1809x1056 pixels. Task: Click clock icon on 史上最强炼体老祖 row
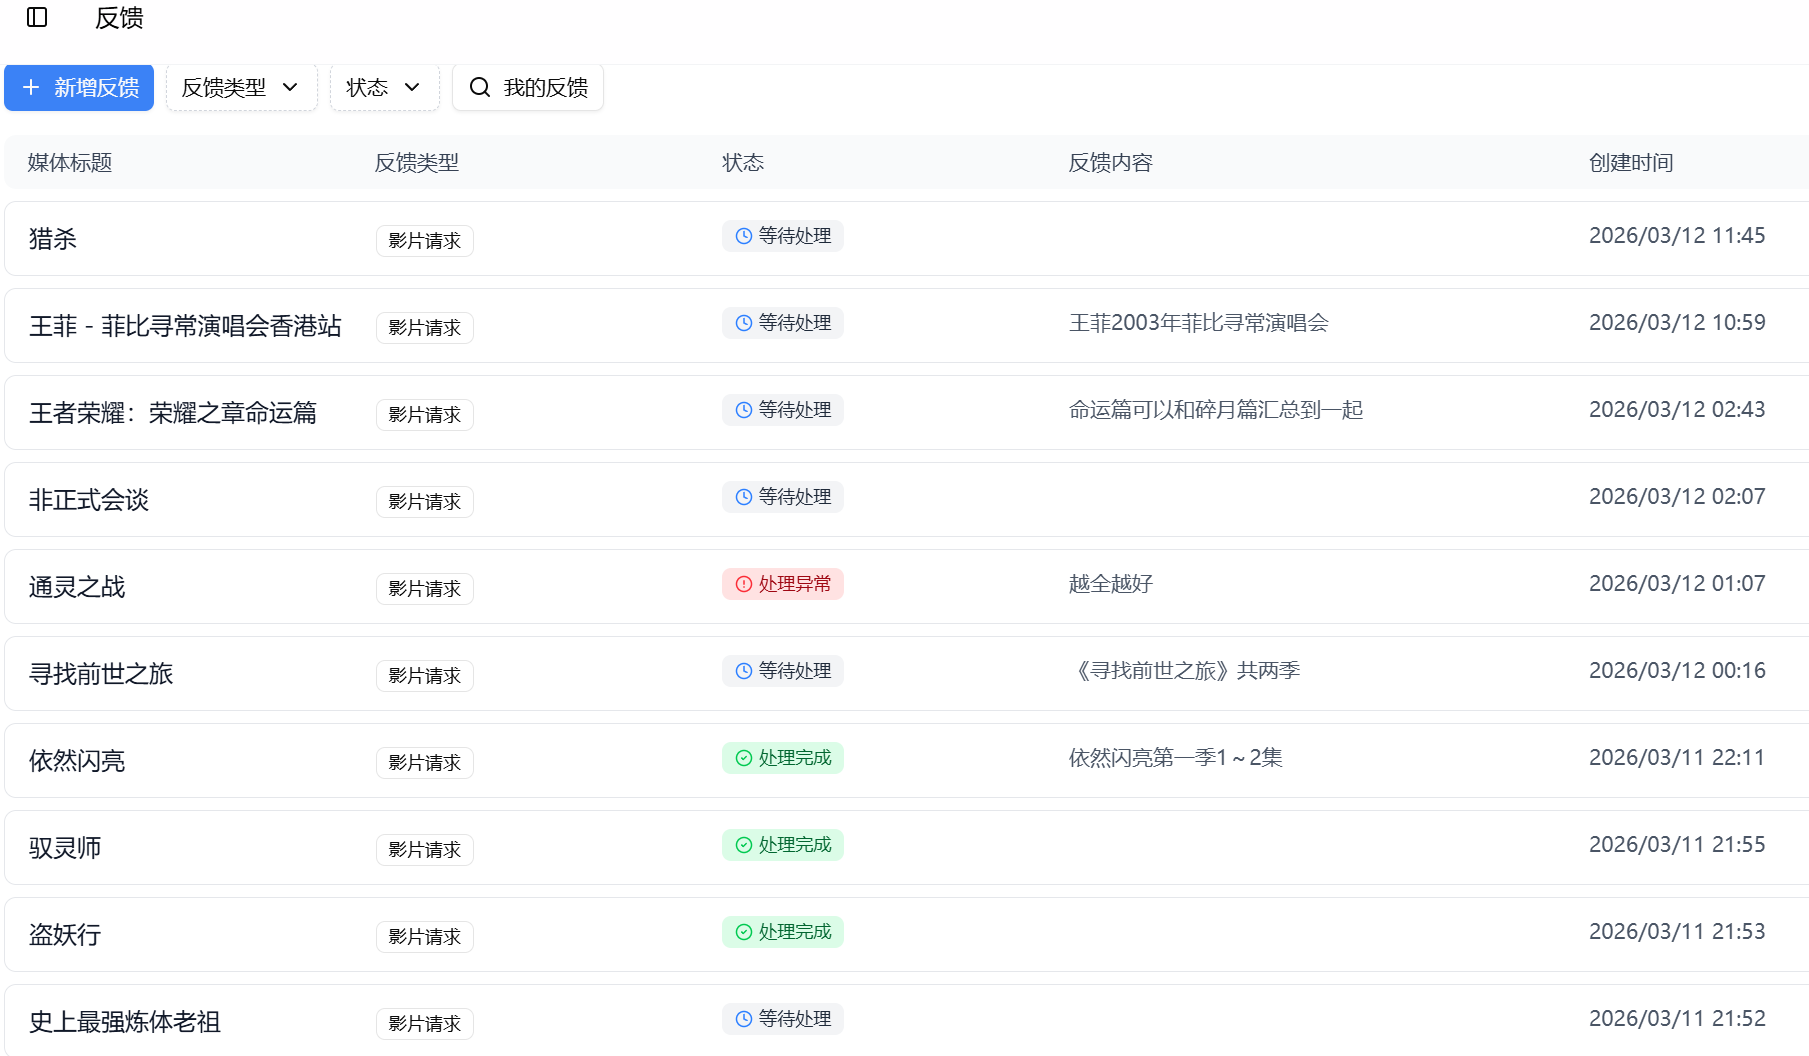click(744, 1019)
